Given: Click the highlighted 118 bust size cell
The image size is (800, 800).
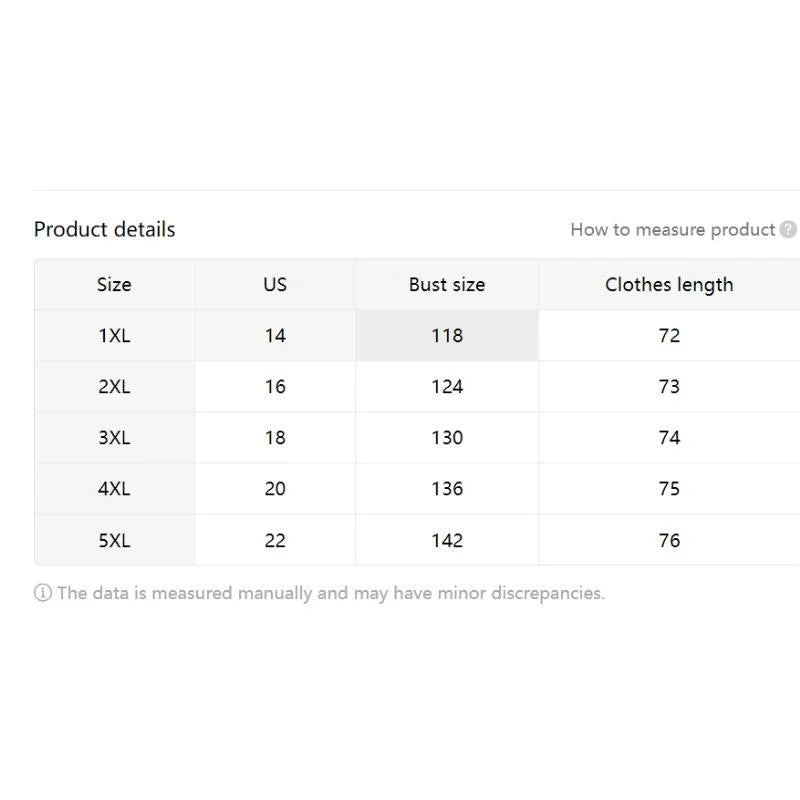Looking at the screenshot, I should point(447,336).
